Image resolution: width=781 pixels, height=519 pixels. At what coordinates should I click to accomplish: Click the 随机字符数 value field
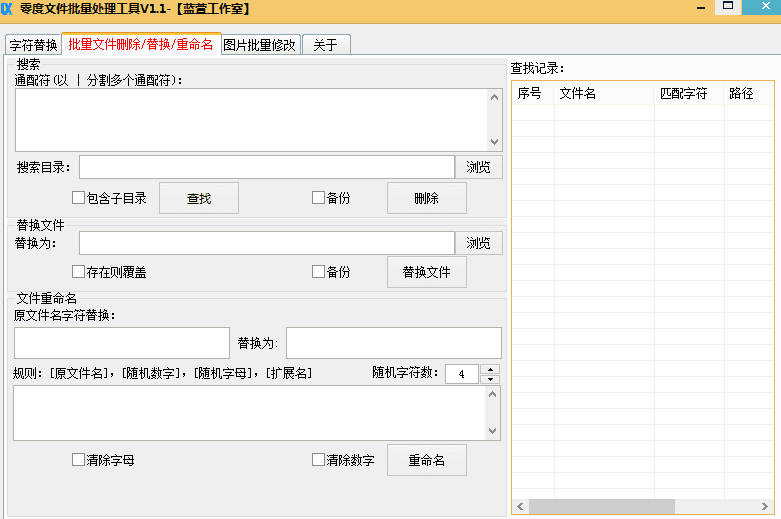[462, 374]
